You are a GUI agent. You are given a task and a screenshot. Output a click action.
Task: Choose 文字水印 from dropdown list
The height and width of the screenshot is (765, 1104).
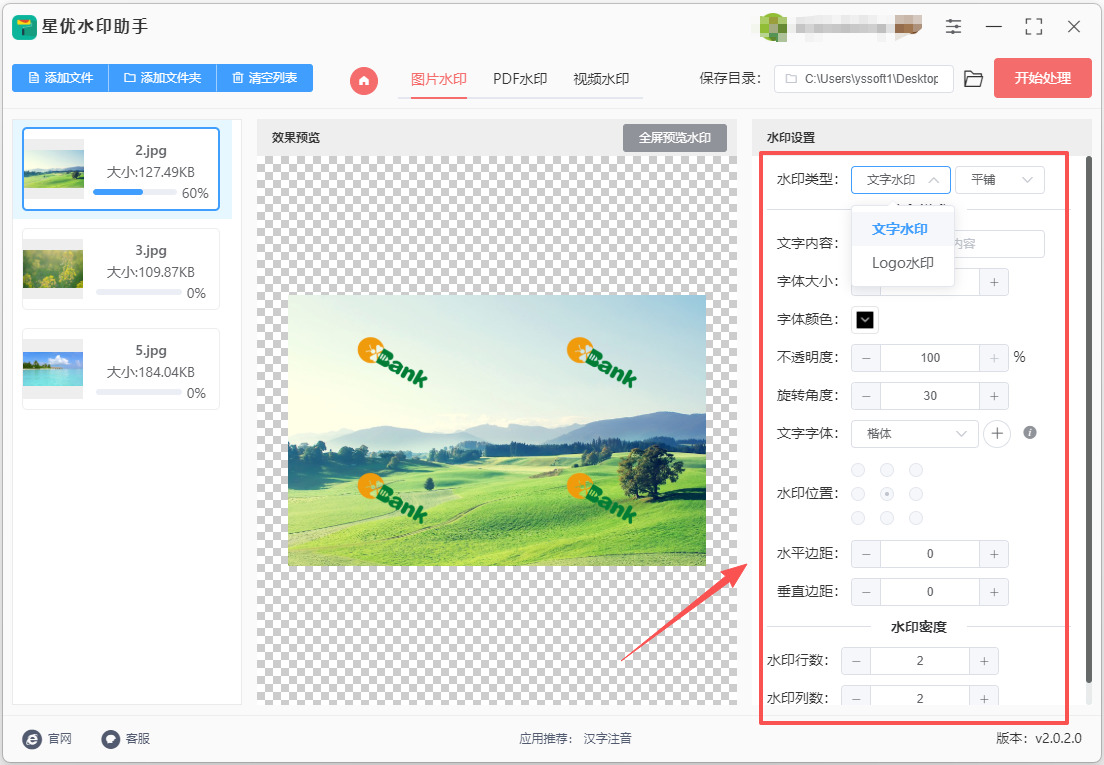902,229
